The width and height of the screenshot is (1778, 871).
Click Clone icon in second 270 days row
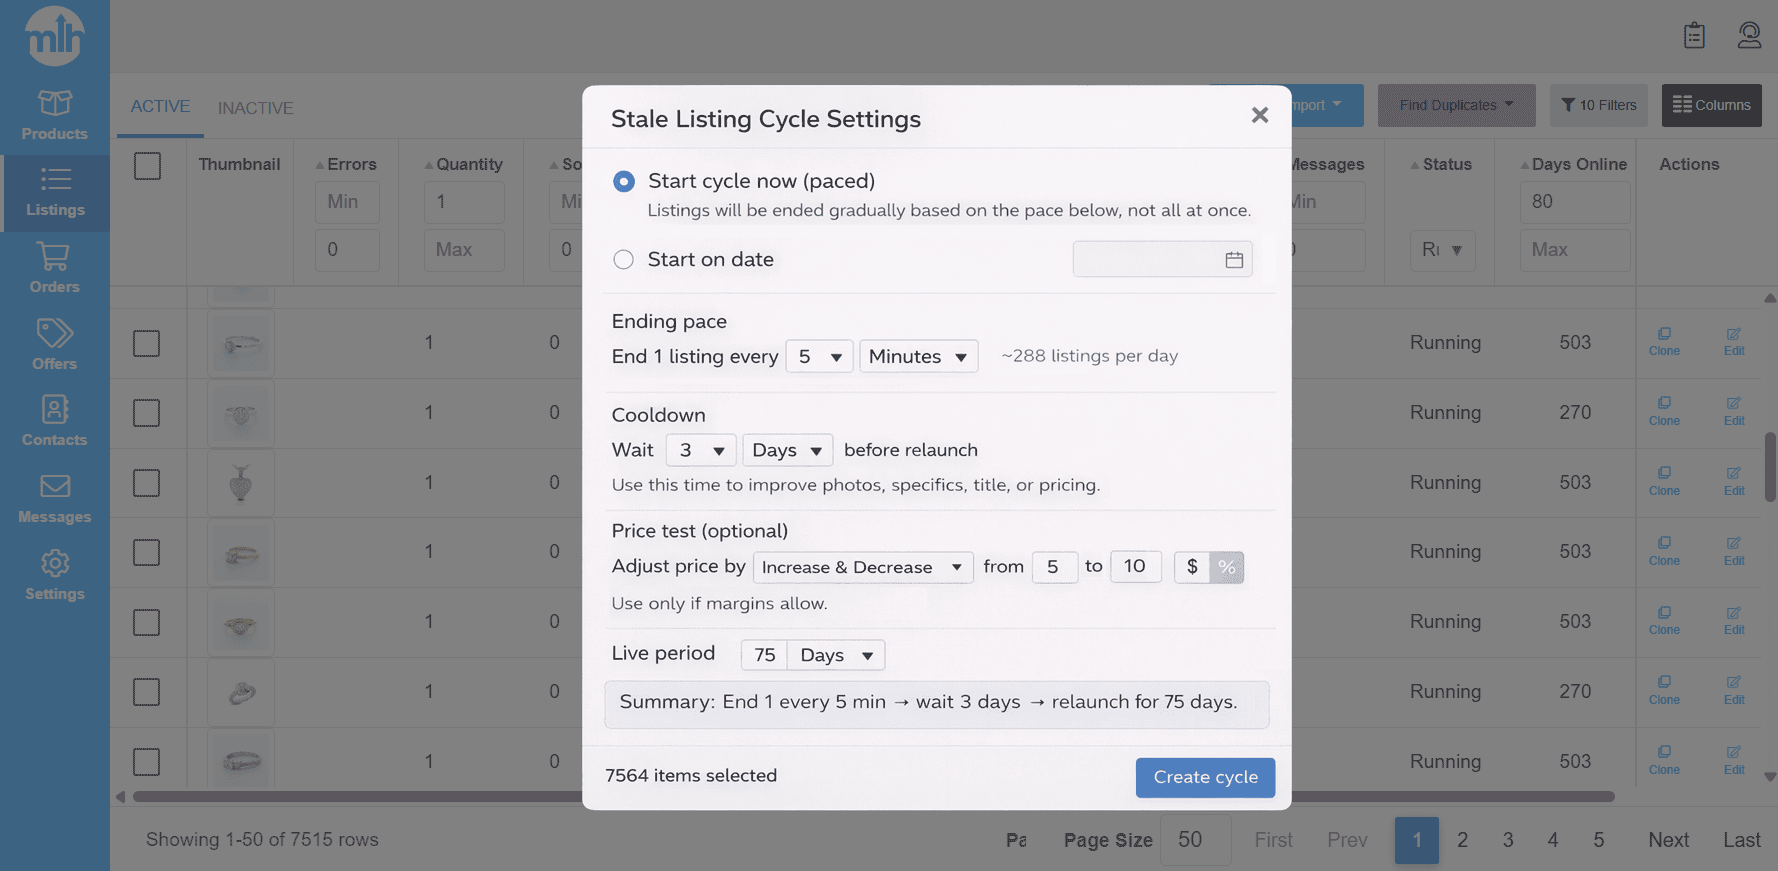[1664, 690]
